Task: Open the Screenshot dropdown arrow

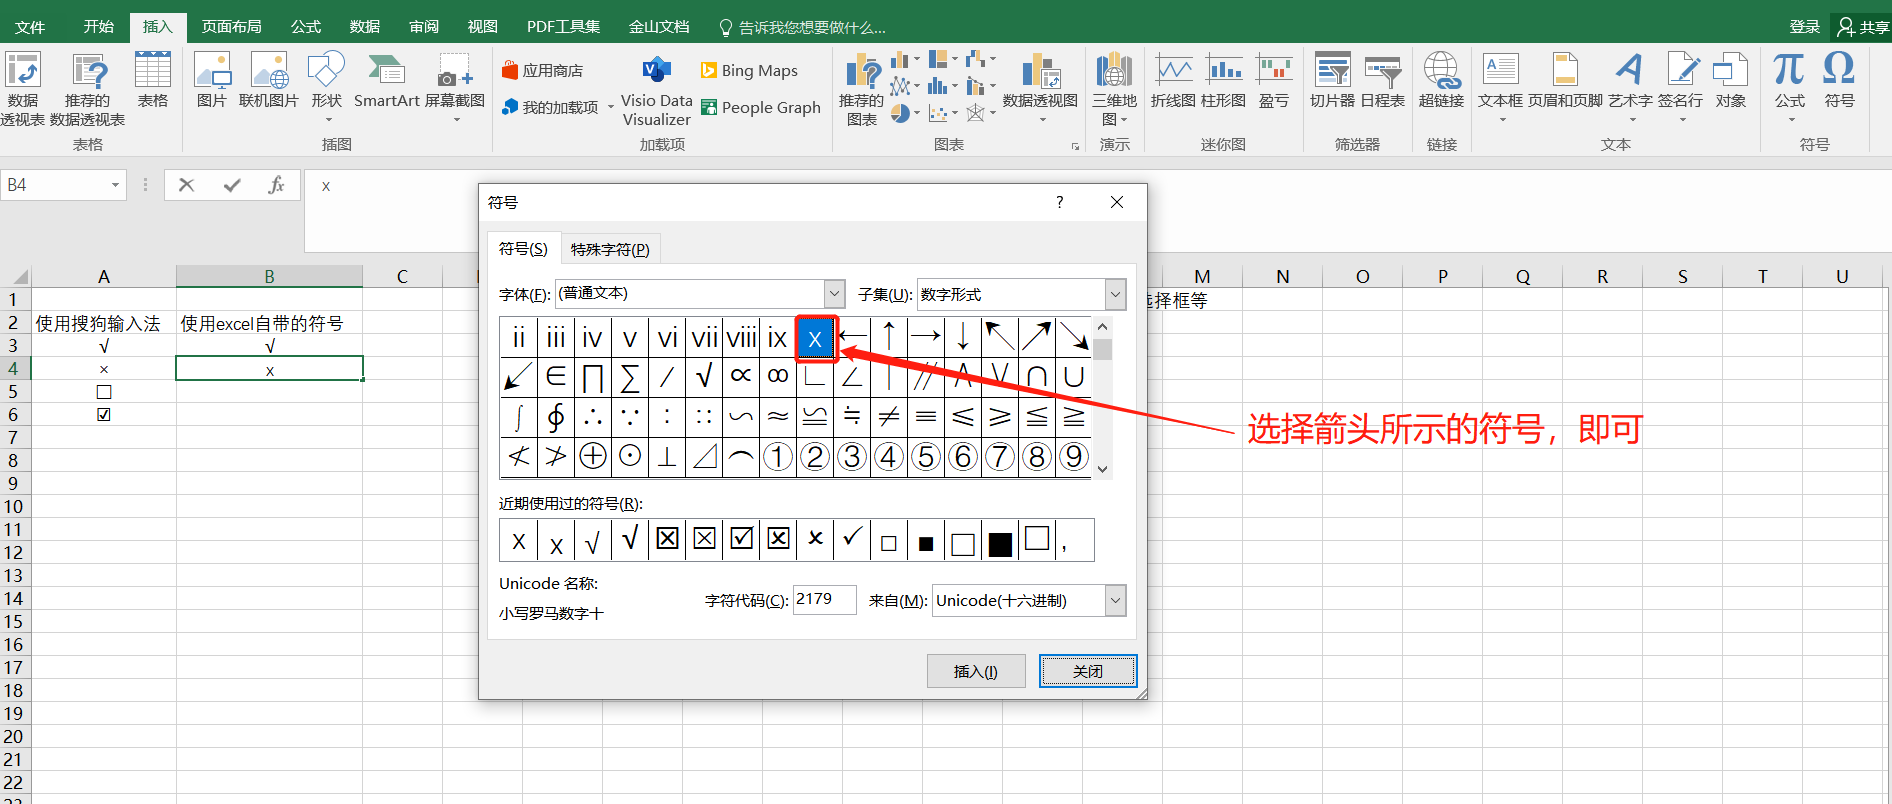Action: (456, 120)
